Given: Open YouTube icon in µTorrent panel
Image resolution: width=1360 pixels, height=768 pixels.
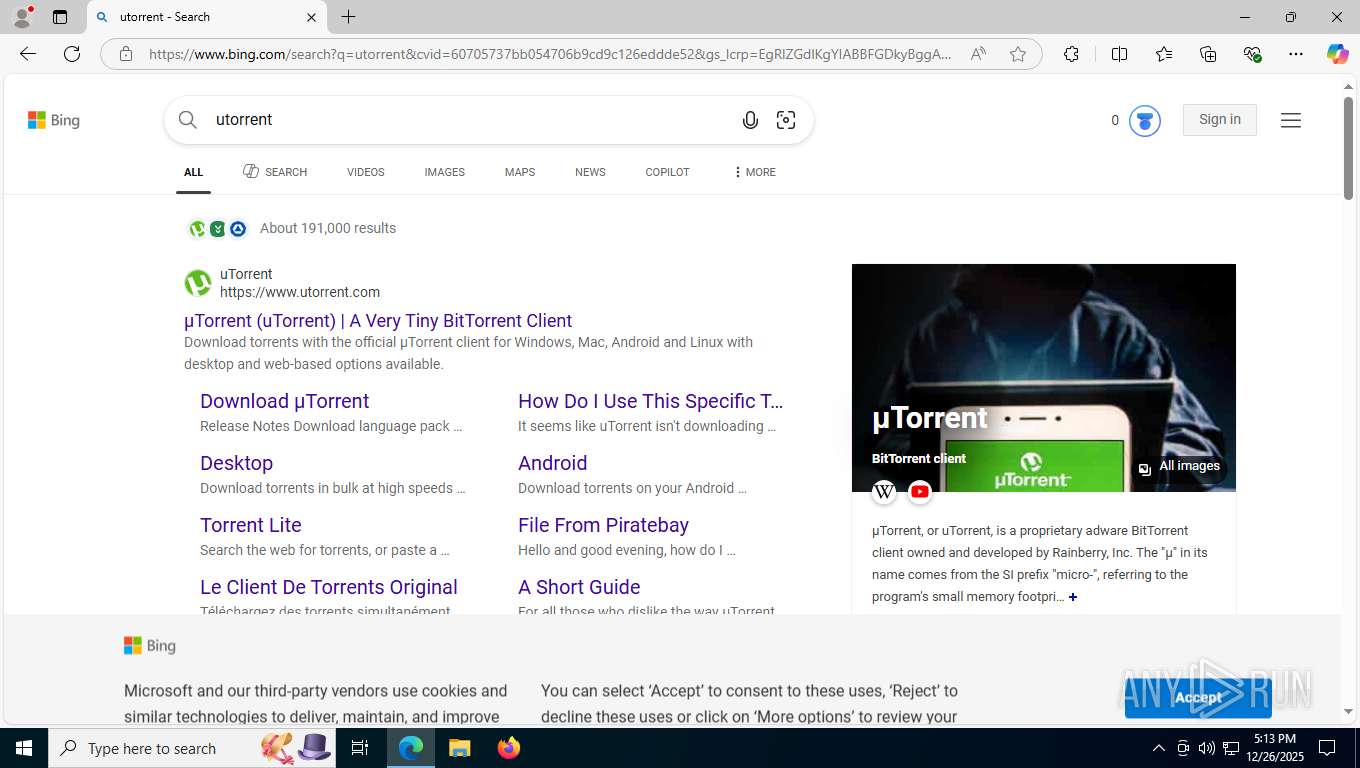Looking at the screenshot, I should coord(920,491).
